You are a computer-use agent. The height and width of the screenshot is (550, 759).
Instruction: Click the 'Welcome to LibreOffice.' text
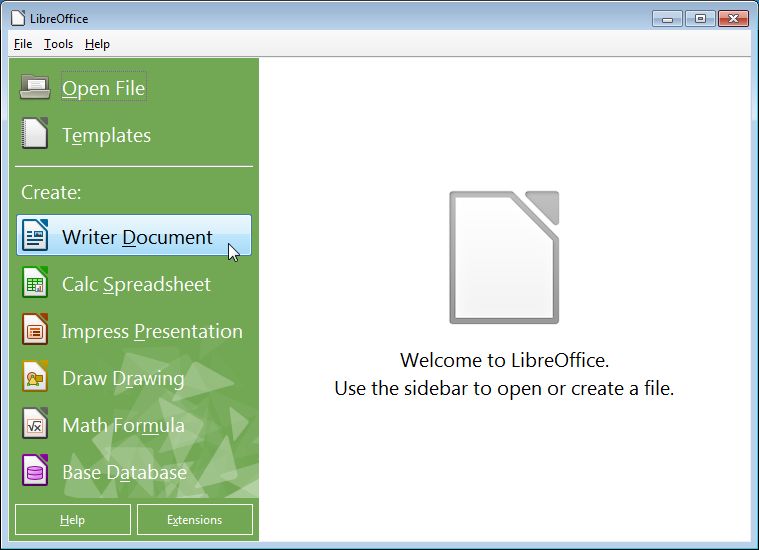[503, 360]
